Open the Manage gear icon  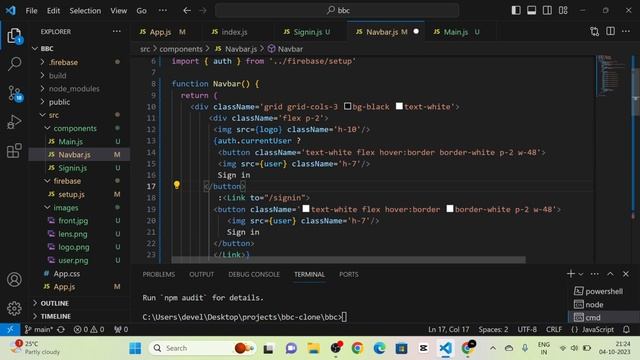[x=14, y=308]
